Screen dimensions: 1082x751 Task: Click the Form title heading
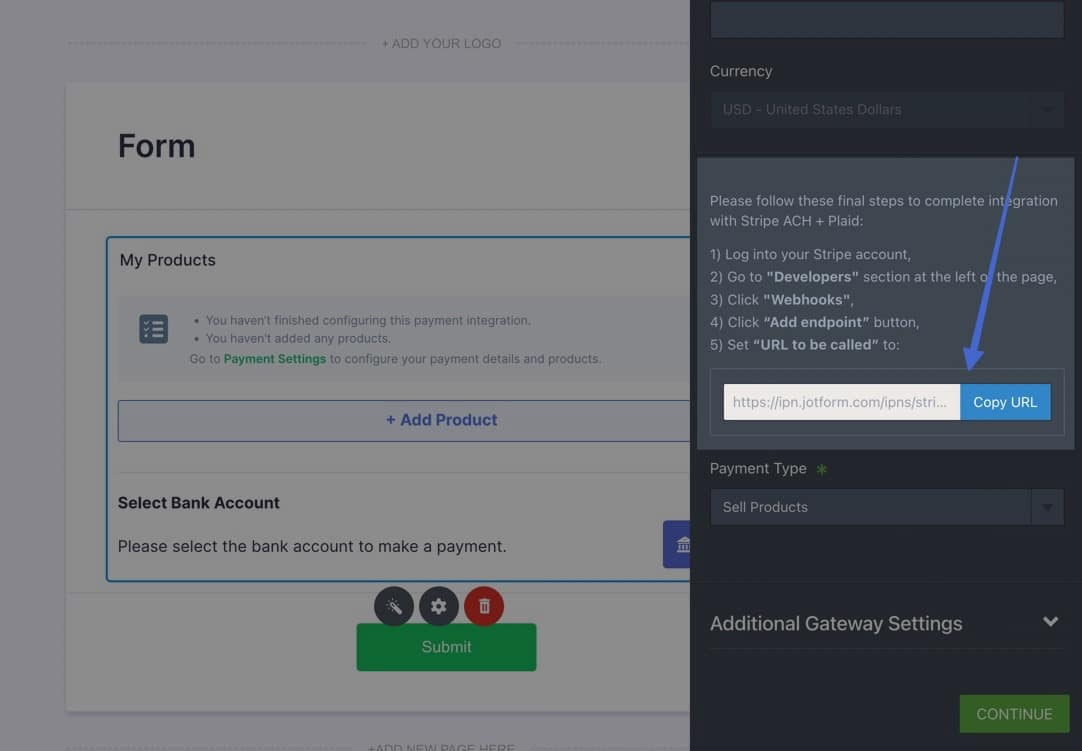point(157,146)
